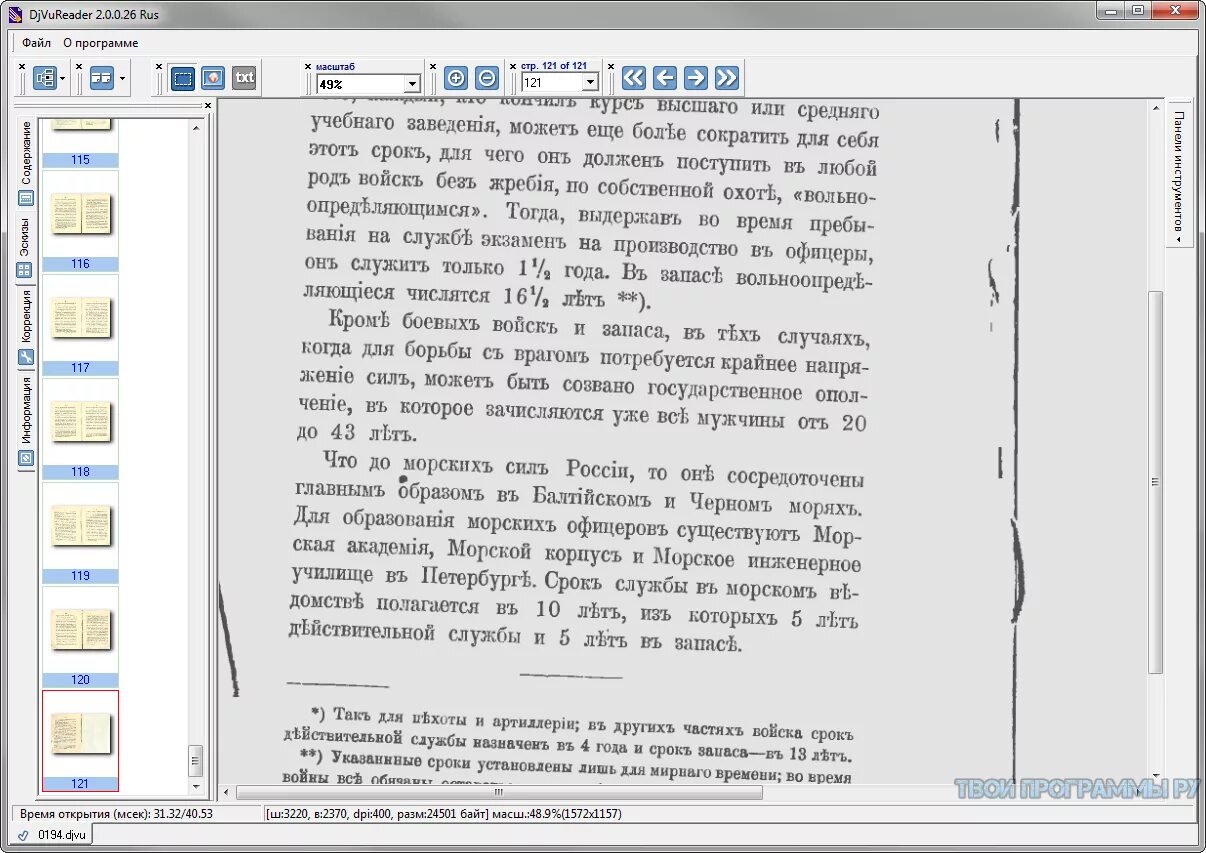Click the status bar image dimensions info
The width and height of the screenshot is (1206, 853).
pyautogui.click(x=443, y=814)
